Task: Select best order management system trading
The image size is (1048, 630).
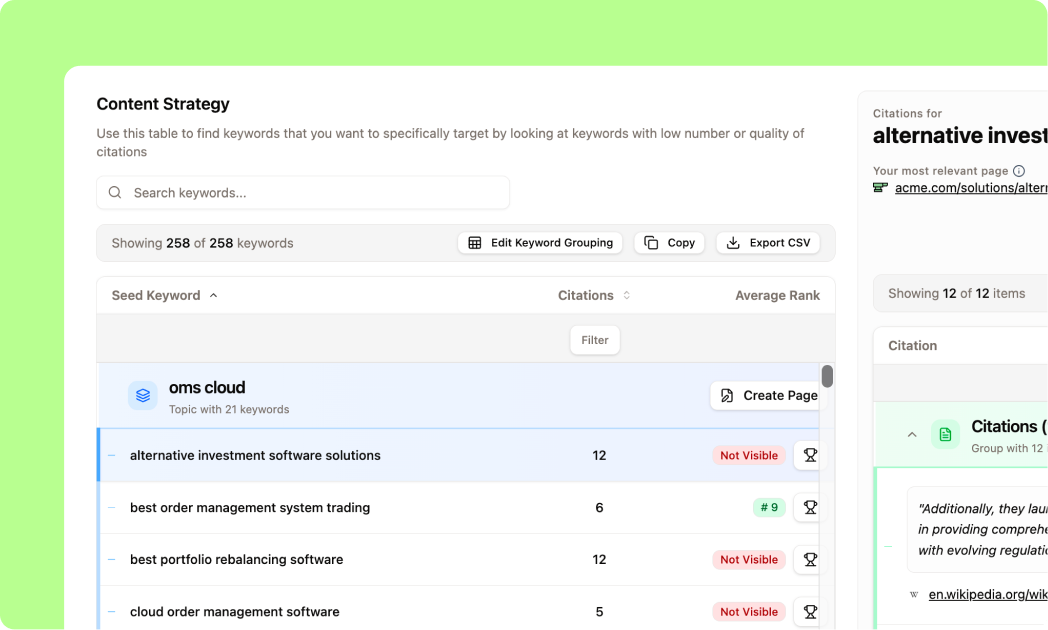Action: coord(250,508)
